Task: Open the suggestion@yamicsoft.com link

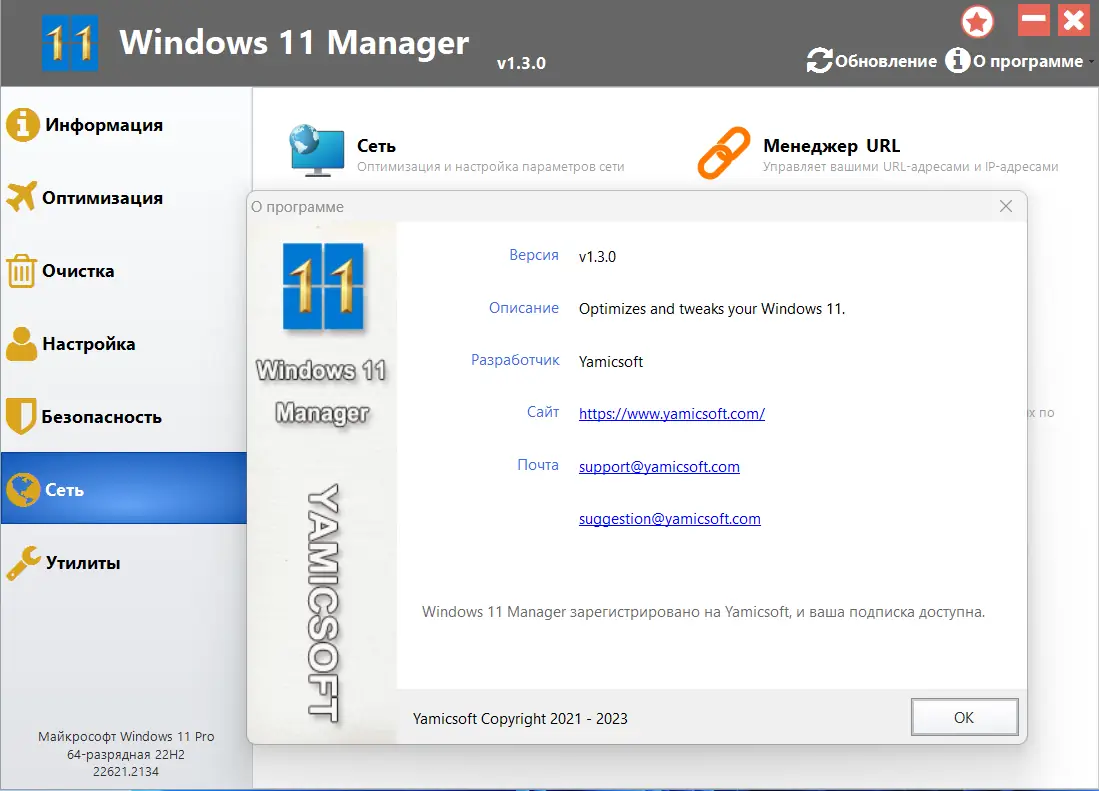Action: tap(670, 518)
